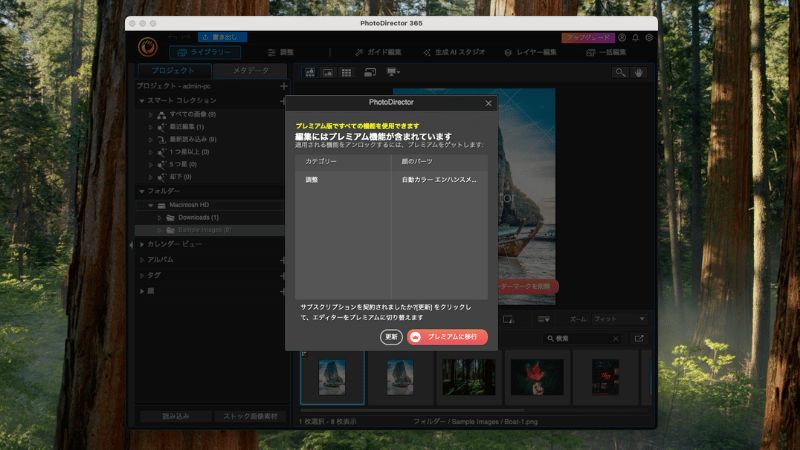The image size is (800, 450).
Task: Switch to the メタデータ panel tab
Action: point(251,70)
